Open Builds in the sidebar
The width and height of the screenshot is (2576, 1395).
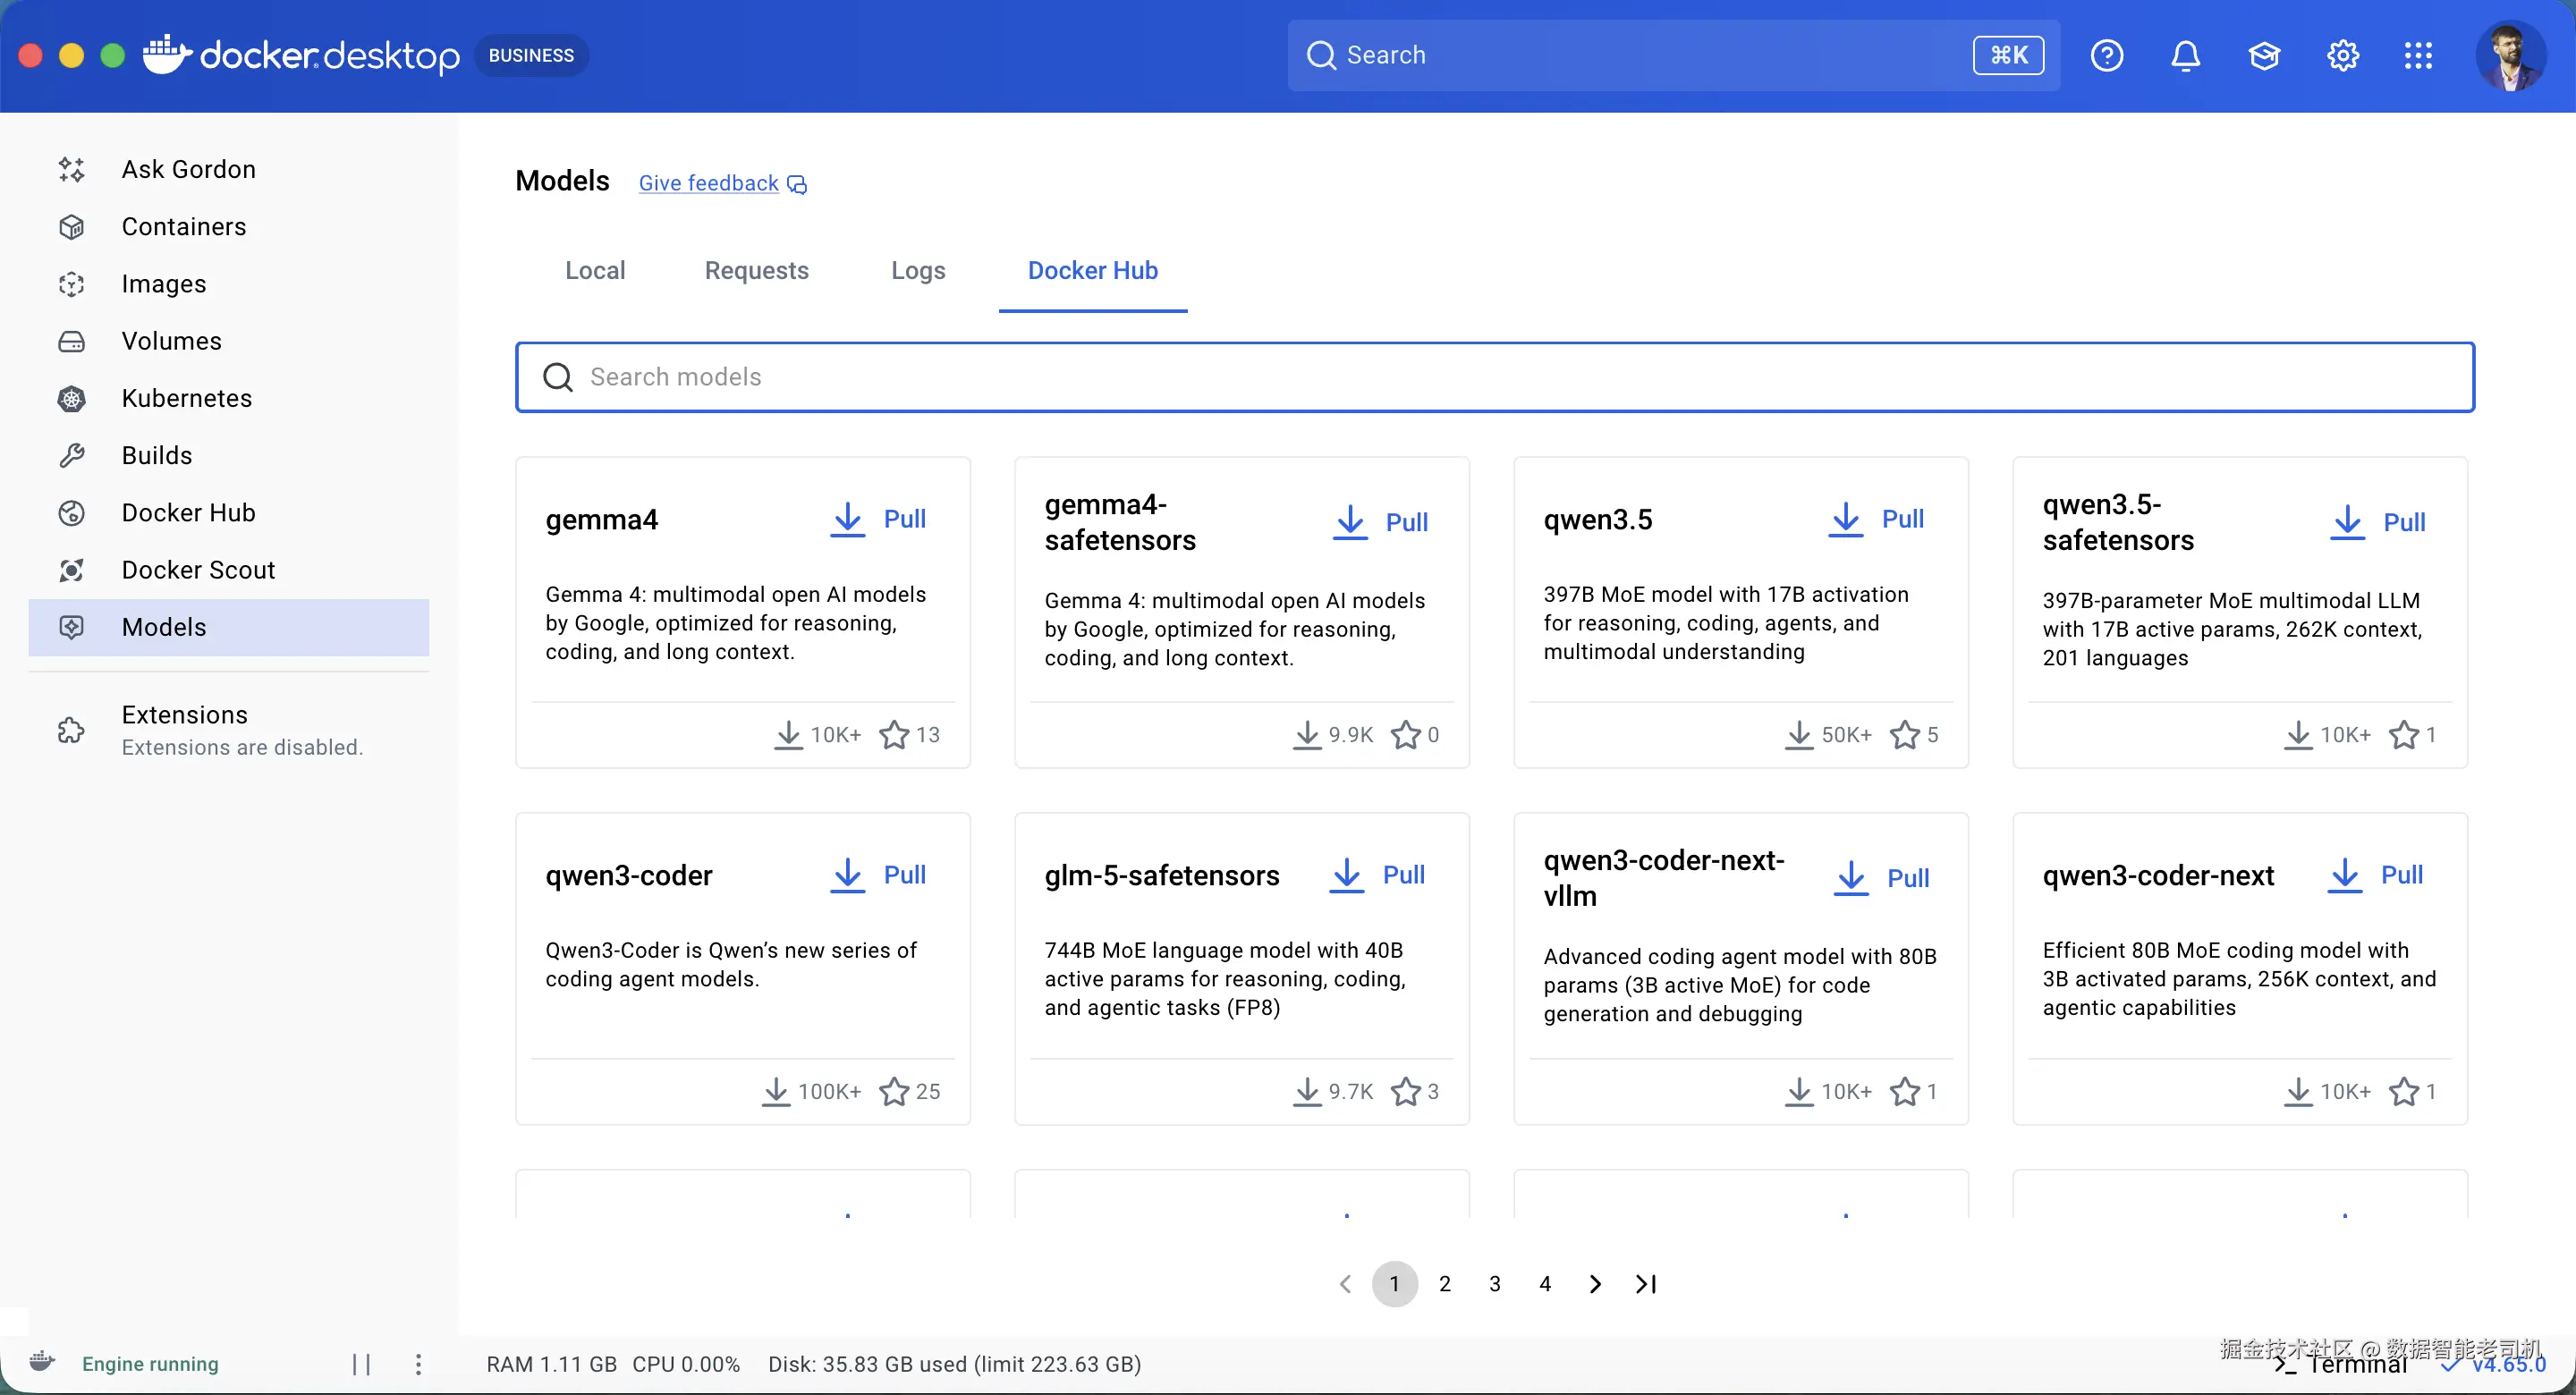point(229,455)
